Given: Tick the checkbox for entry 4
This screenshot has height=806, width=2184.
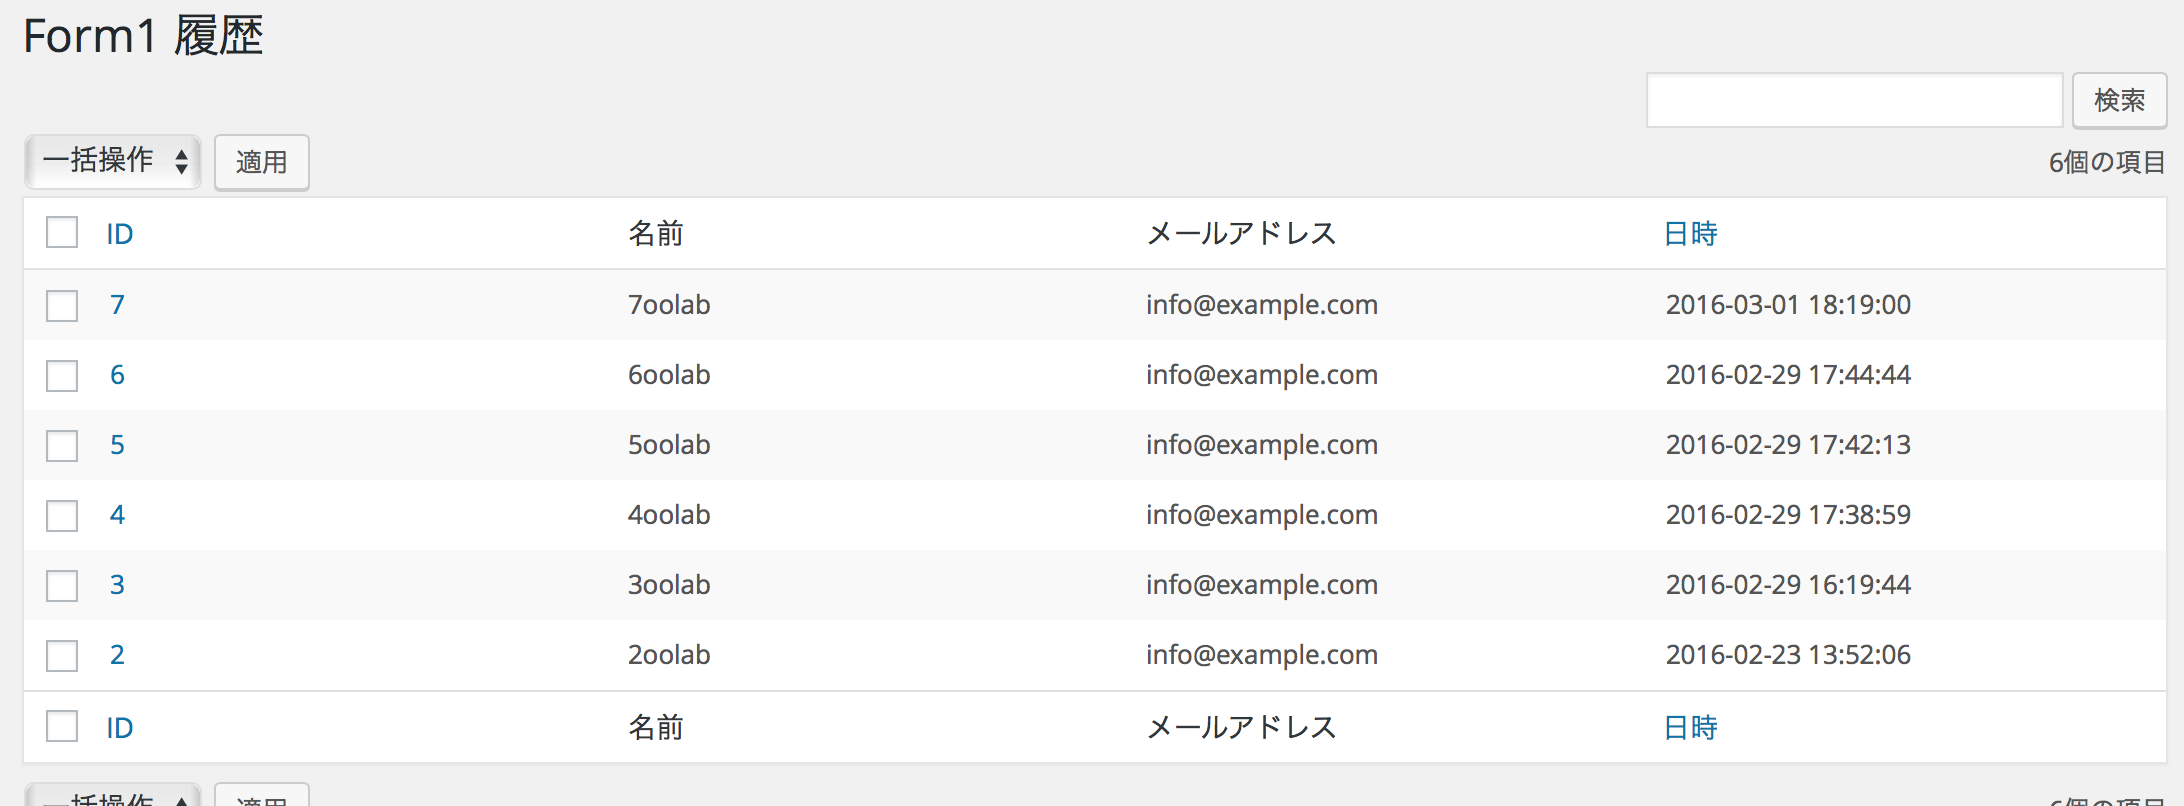Looking at the screenshot, I should tap(62, 515).
